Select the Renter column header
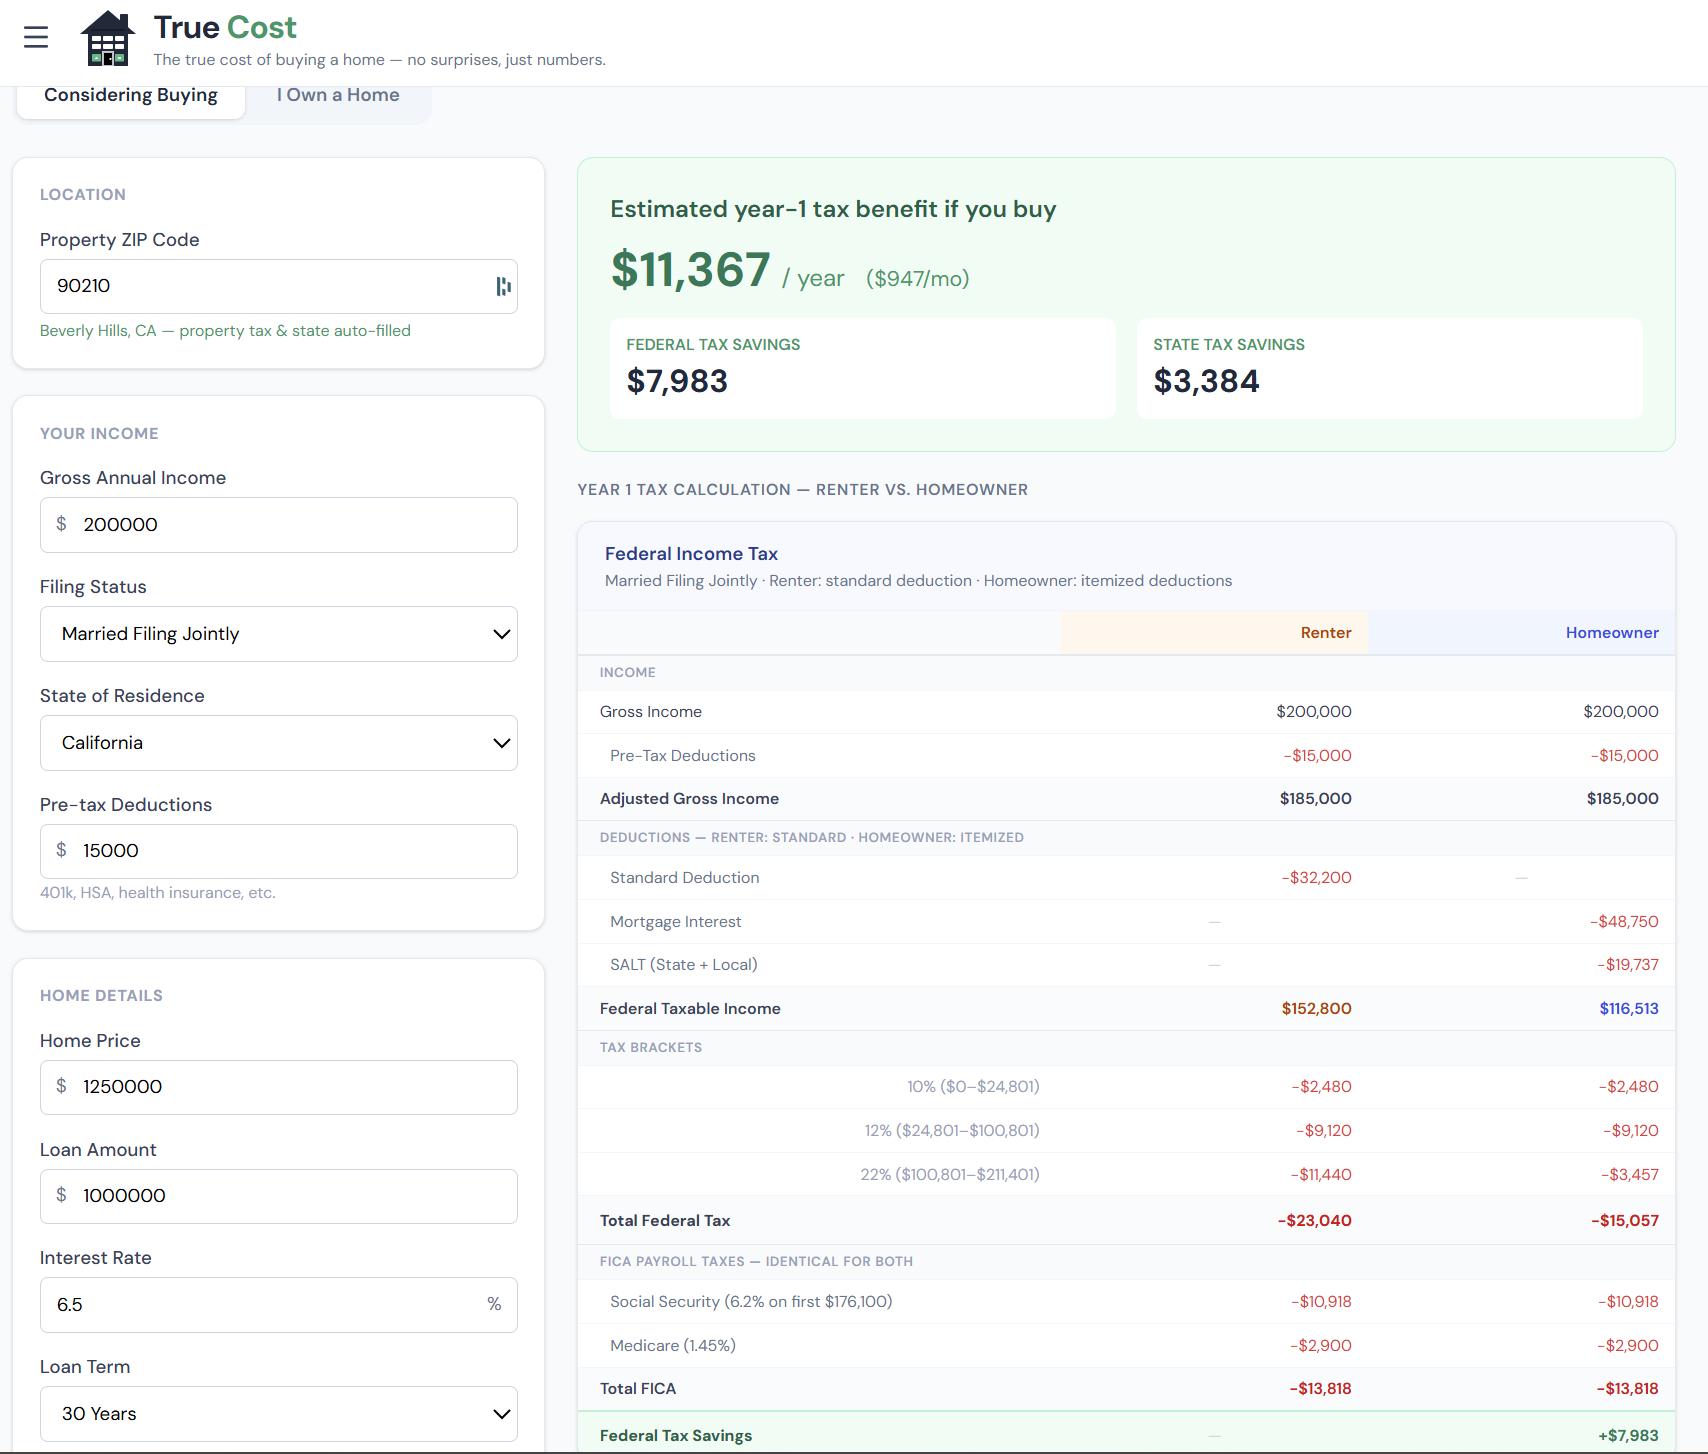Viewport: 1708px width, 1454px height. tap(1325, 633)
